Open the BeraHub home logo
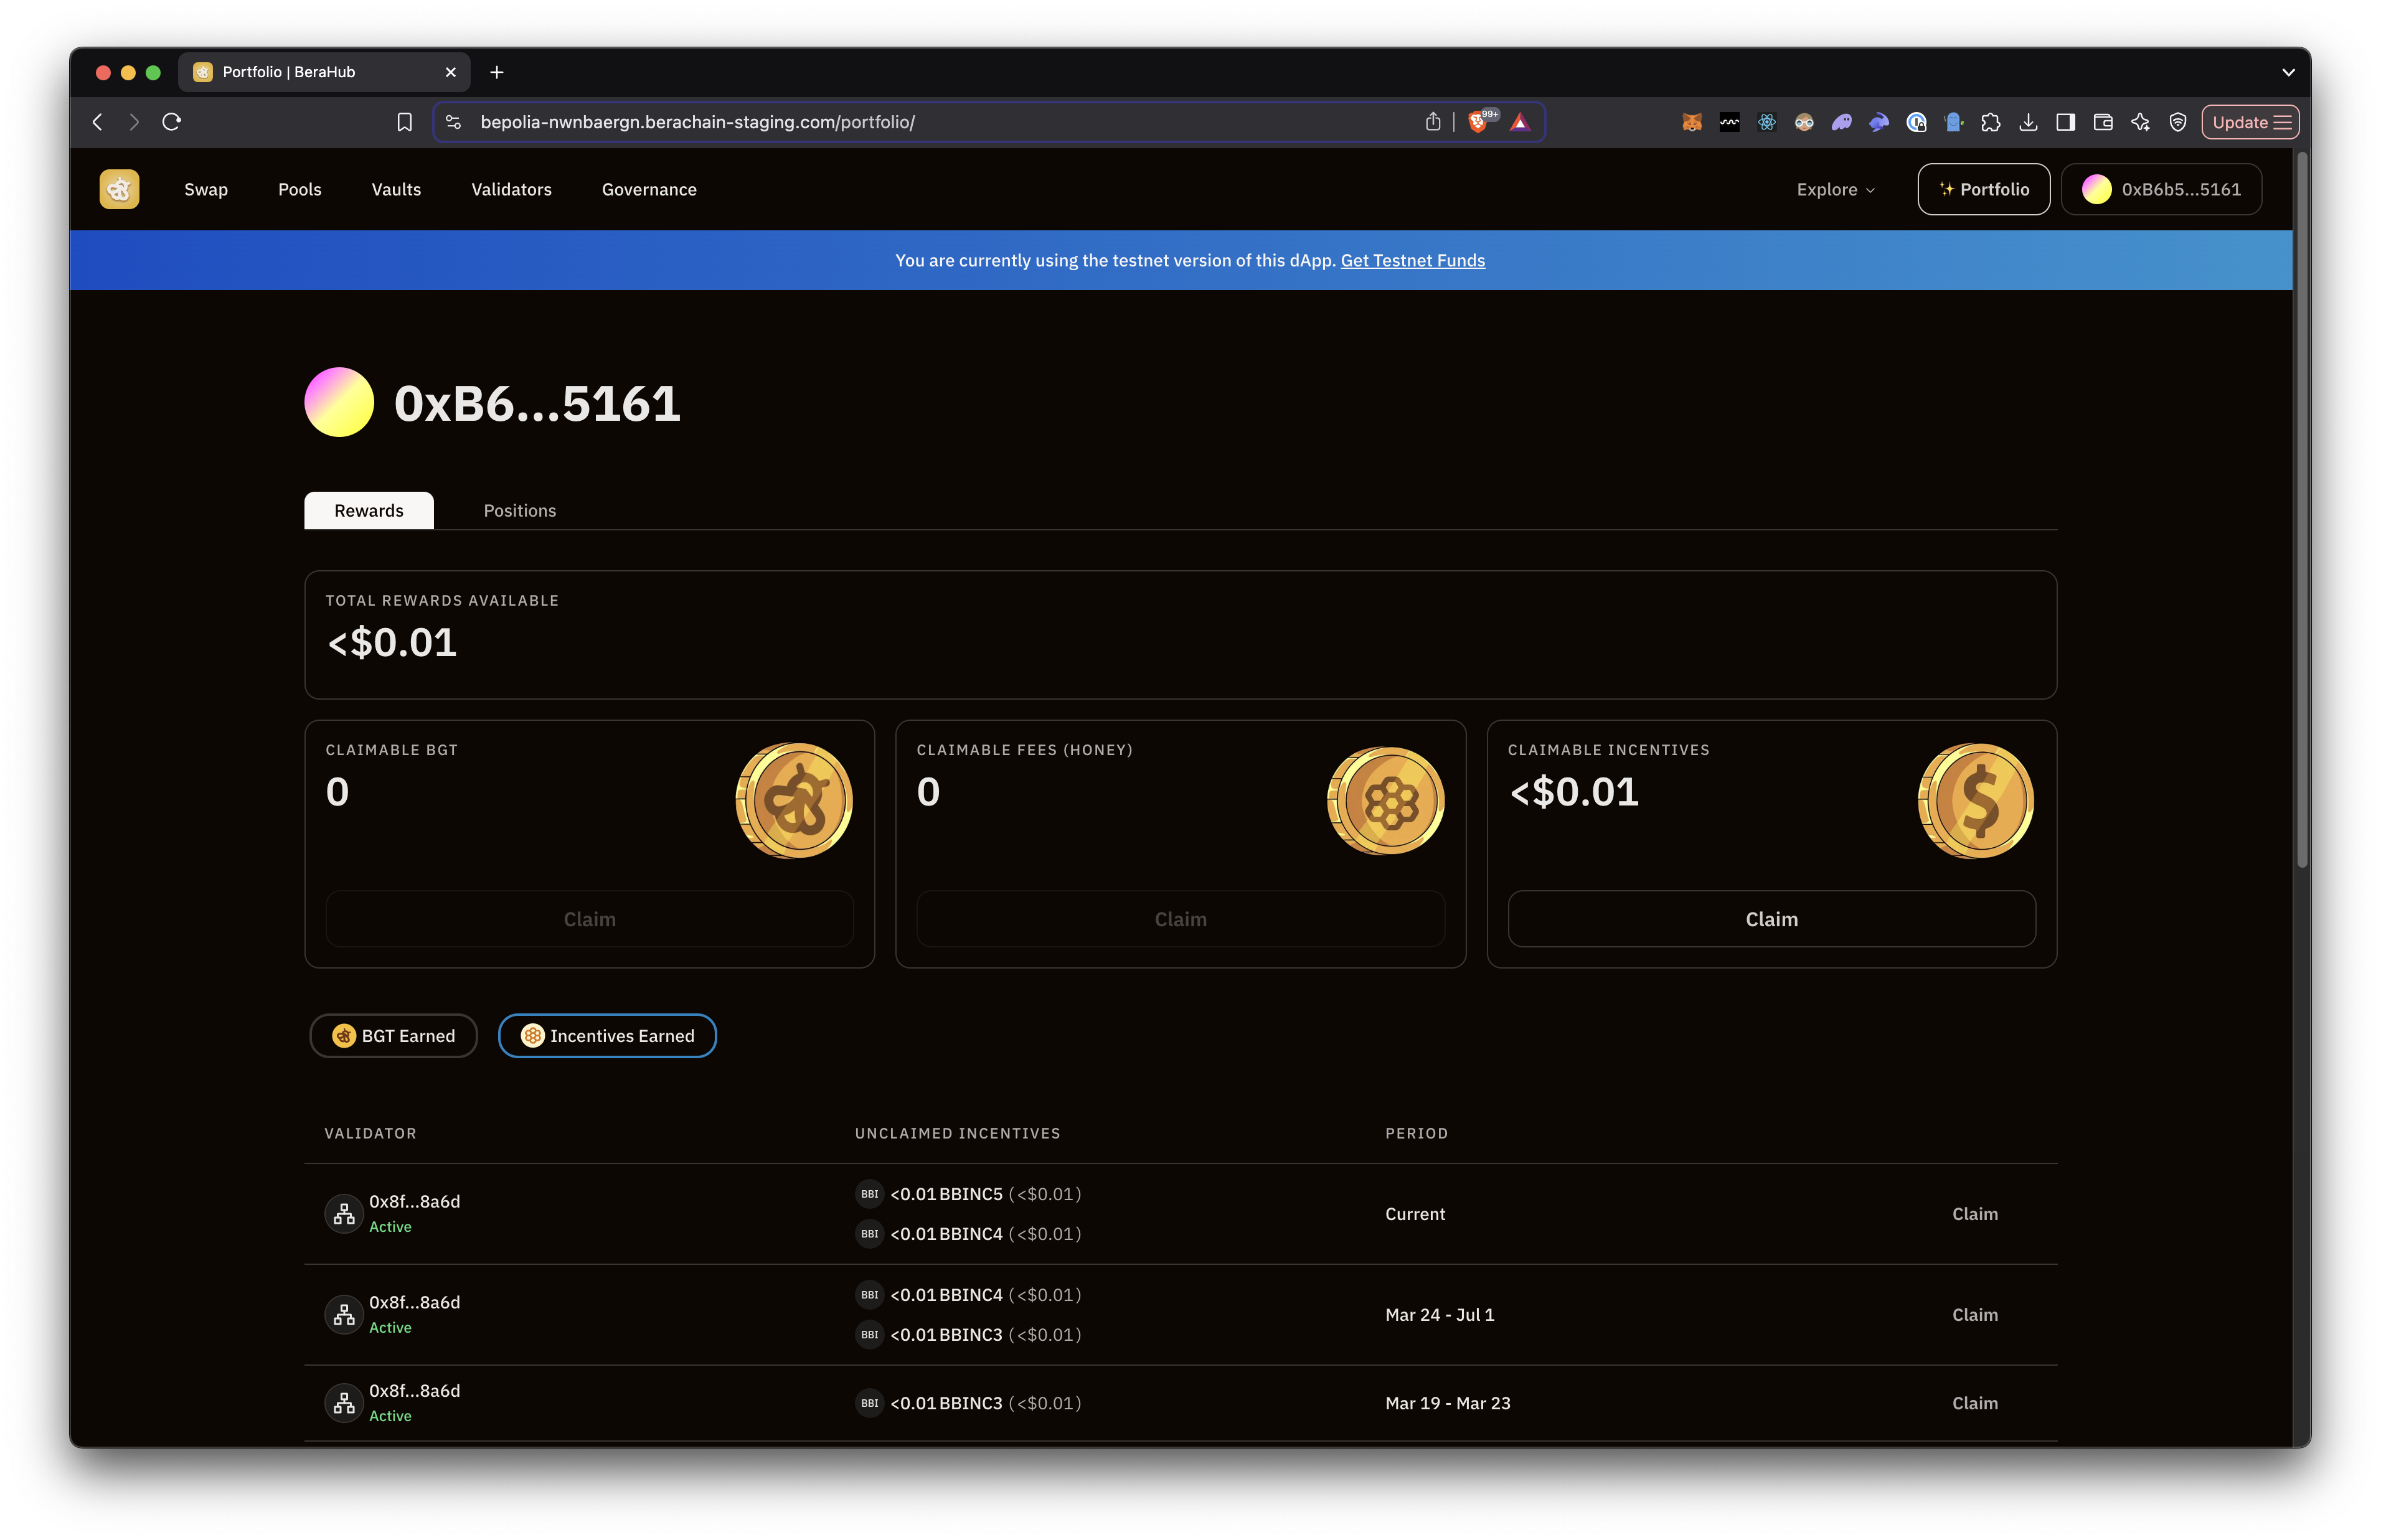 119,189
